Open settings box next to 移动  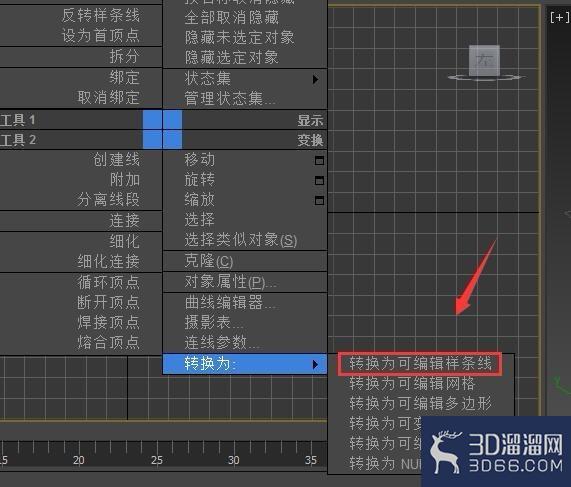pyautogui.click(x=319, y=161)
